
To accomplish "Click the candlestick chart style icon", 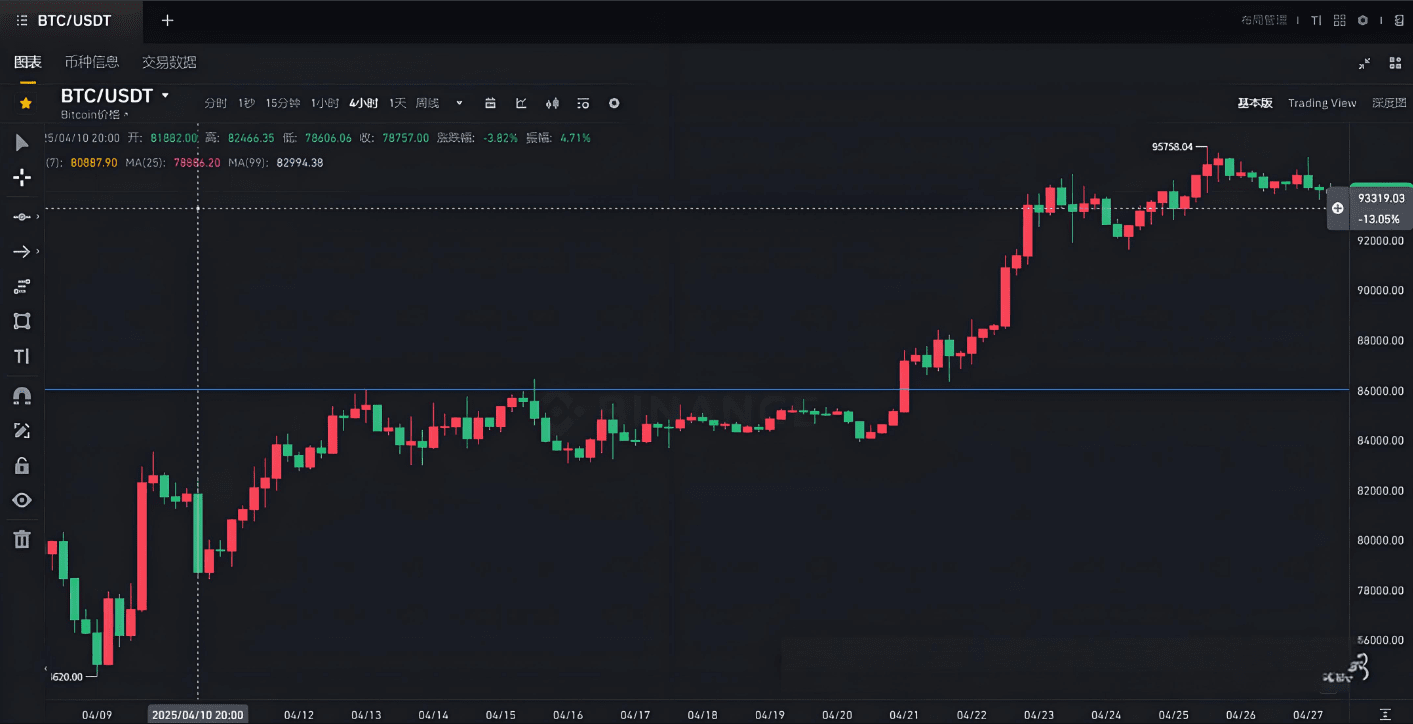I will tap(552, 103).
